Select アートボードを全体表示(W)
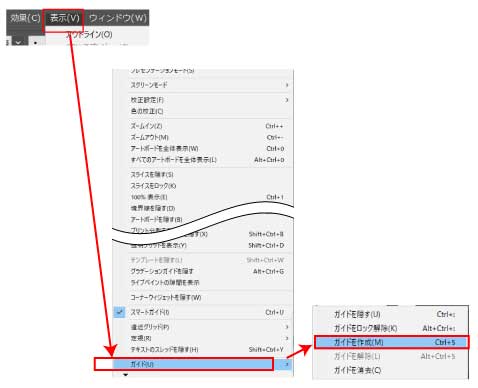This screenshot has width=478, height=388. click(203, 149)
